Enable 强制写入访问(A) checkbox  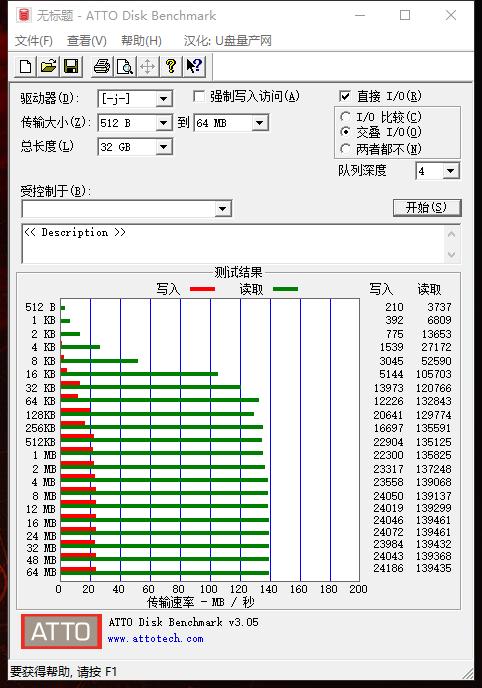[x=199, y=96]
